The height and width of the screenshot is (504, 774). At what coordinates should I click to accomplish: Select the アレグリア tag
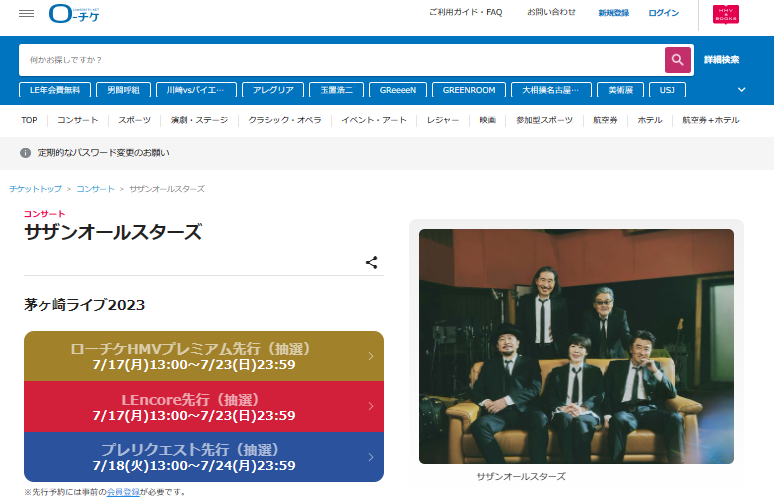[x=273, y=90]
